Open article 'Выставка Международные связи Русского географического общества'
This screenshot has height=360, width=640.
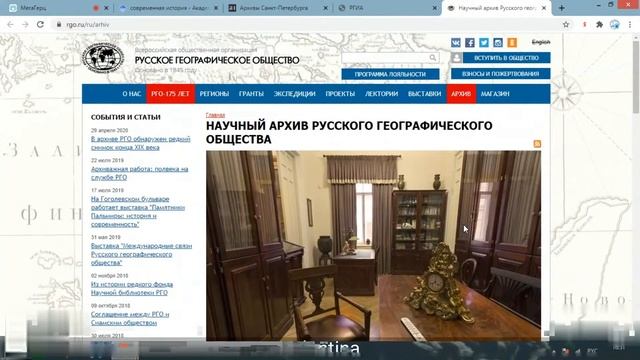[141, 254]
